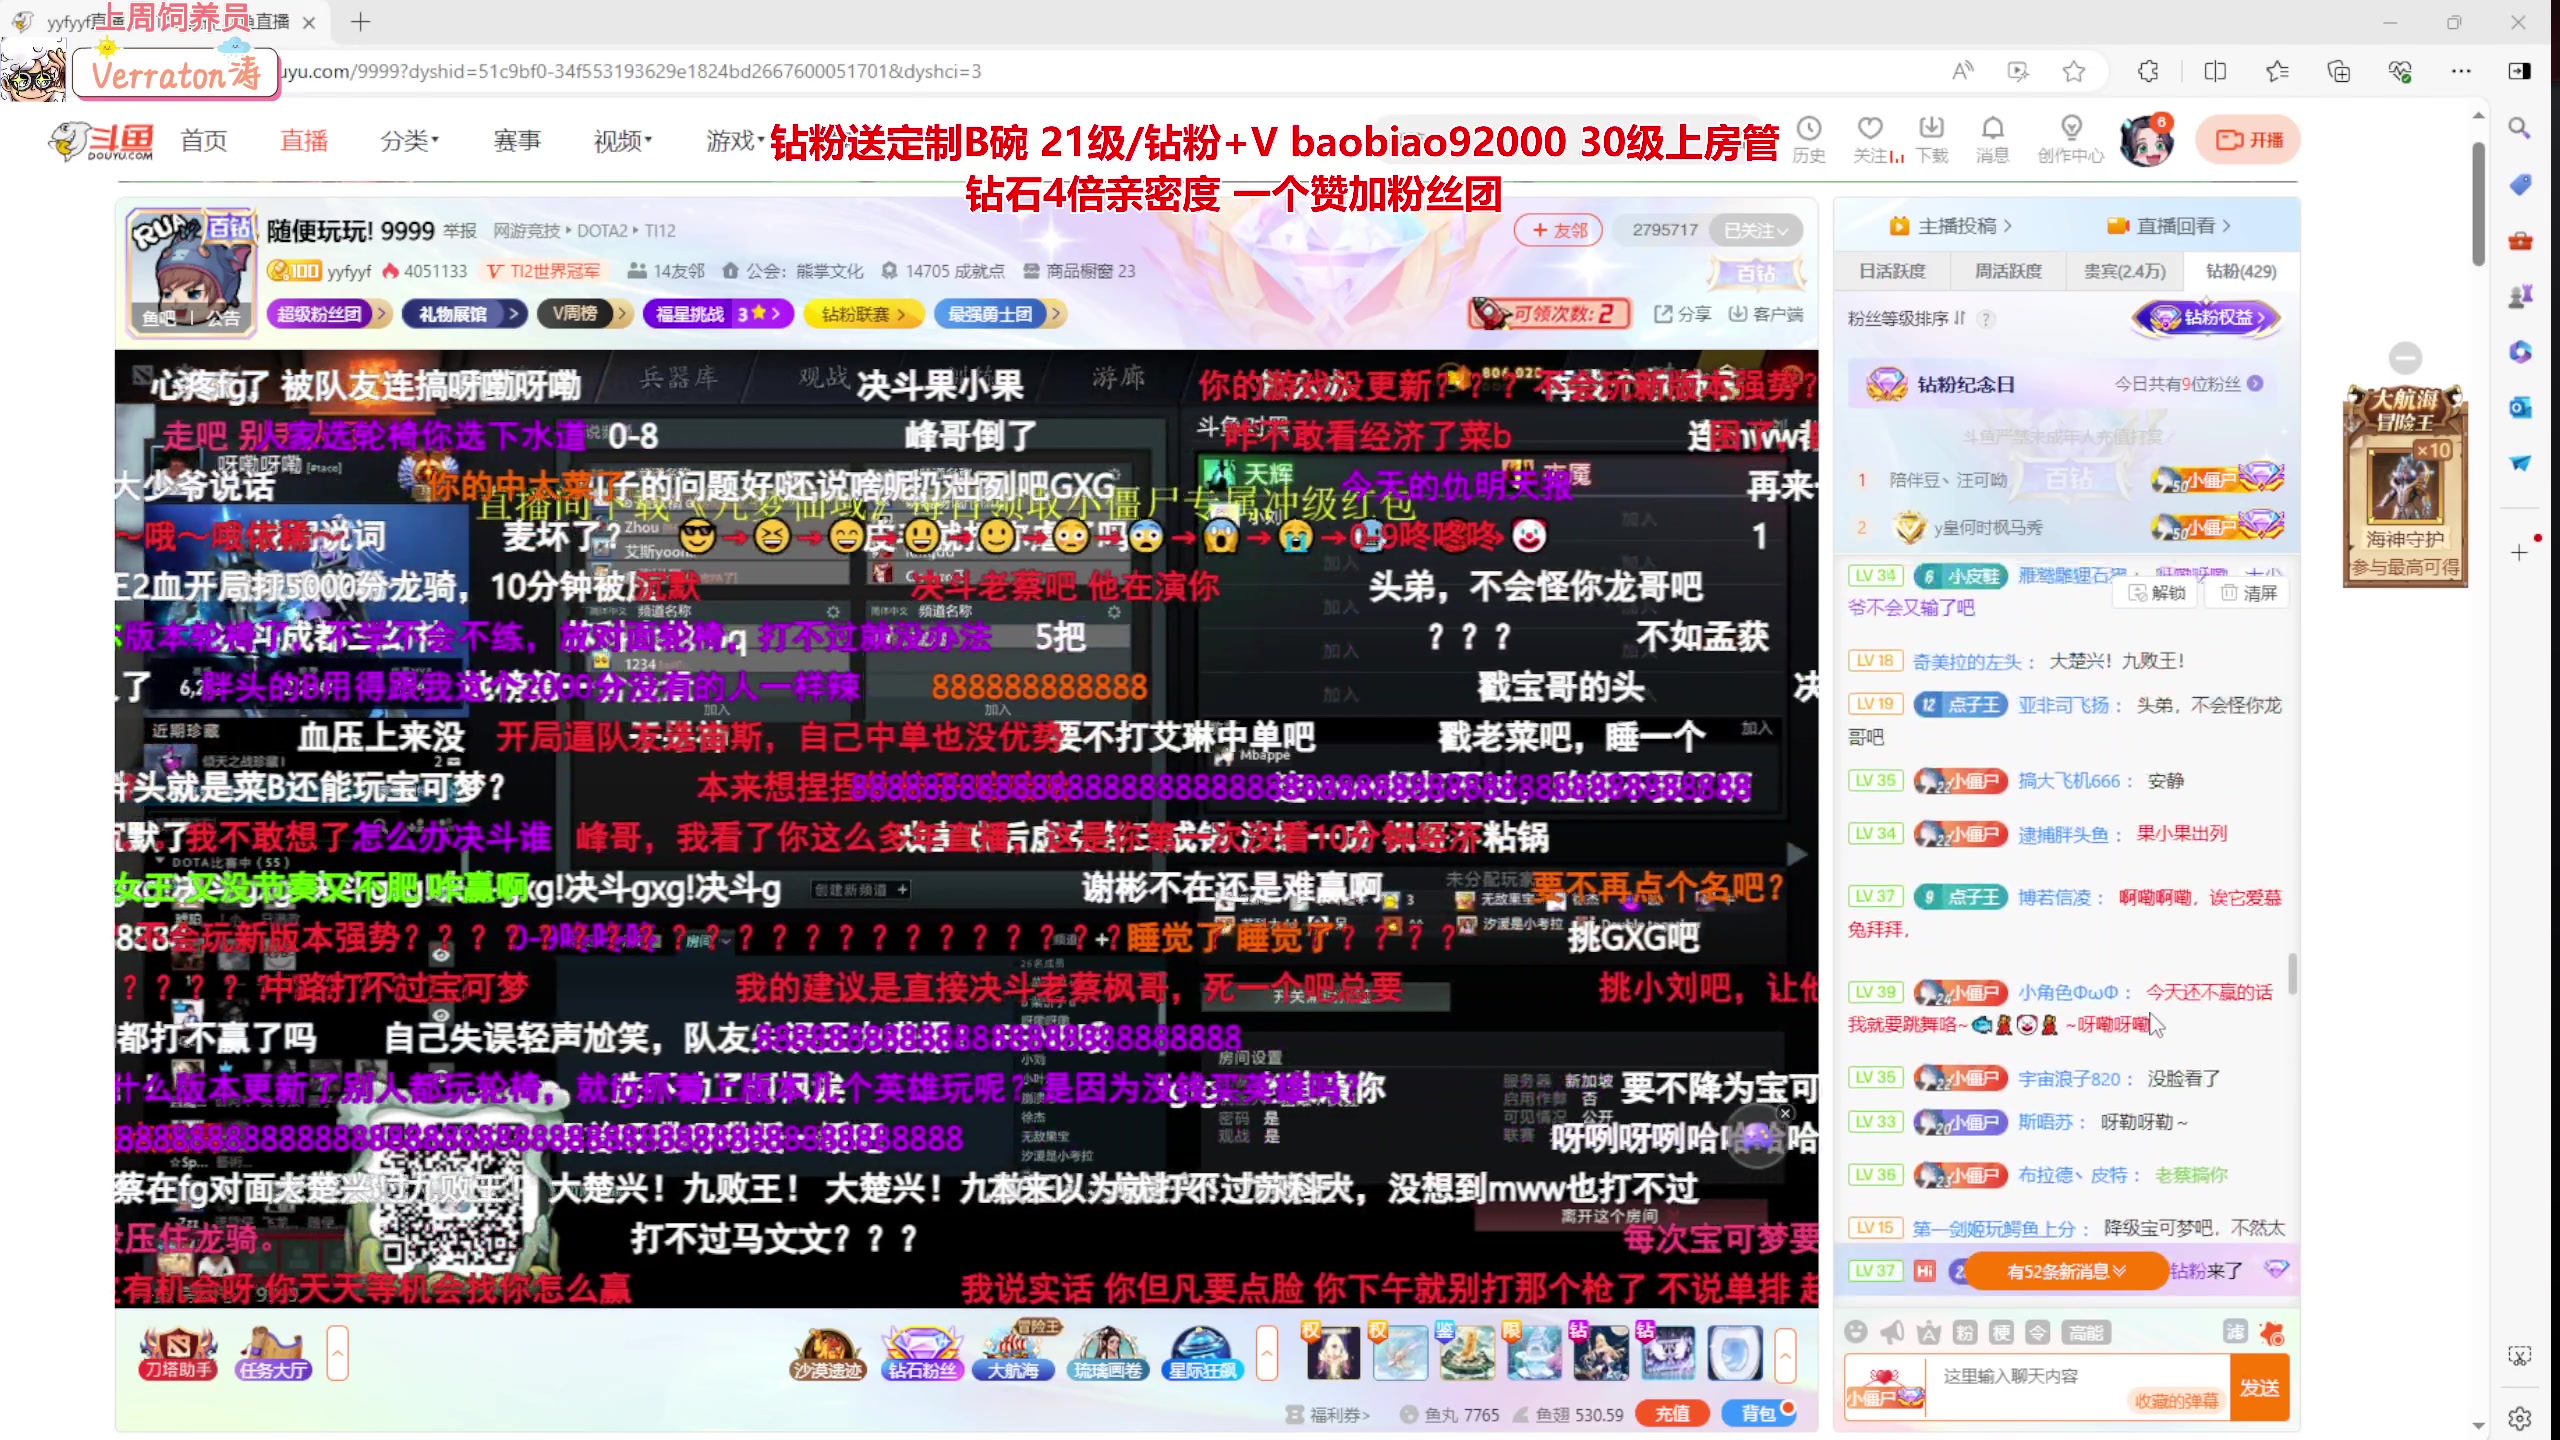Open the 大航海 voyage activity icon
Viewport: 2560px width, 1440px height.
1014,1354
